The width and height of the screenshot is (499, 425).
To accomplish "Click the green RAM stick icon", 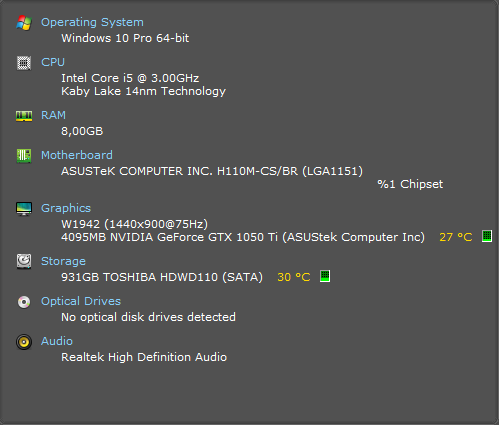I will pyautogui.click(x=24, y=116).
